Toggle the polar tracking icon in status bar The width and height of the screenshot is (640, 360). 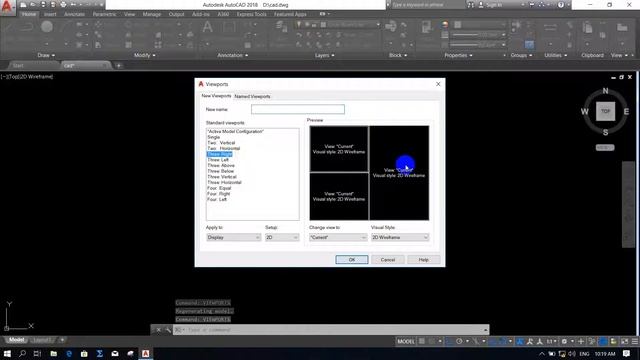point(459,341)
